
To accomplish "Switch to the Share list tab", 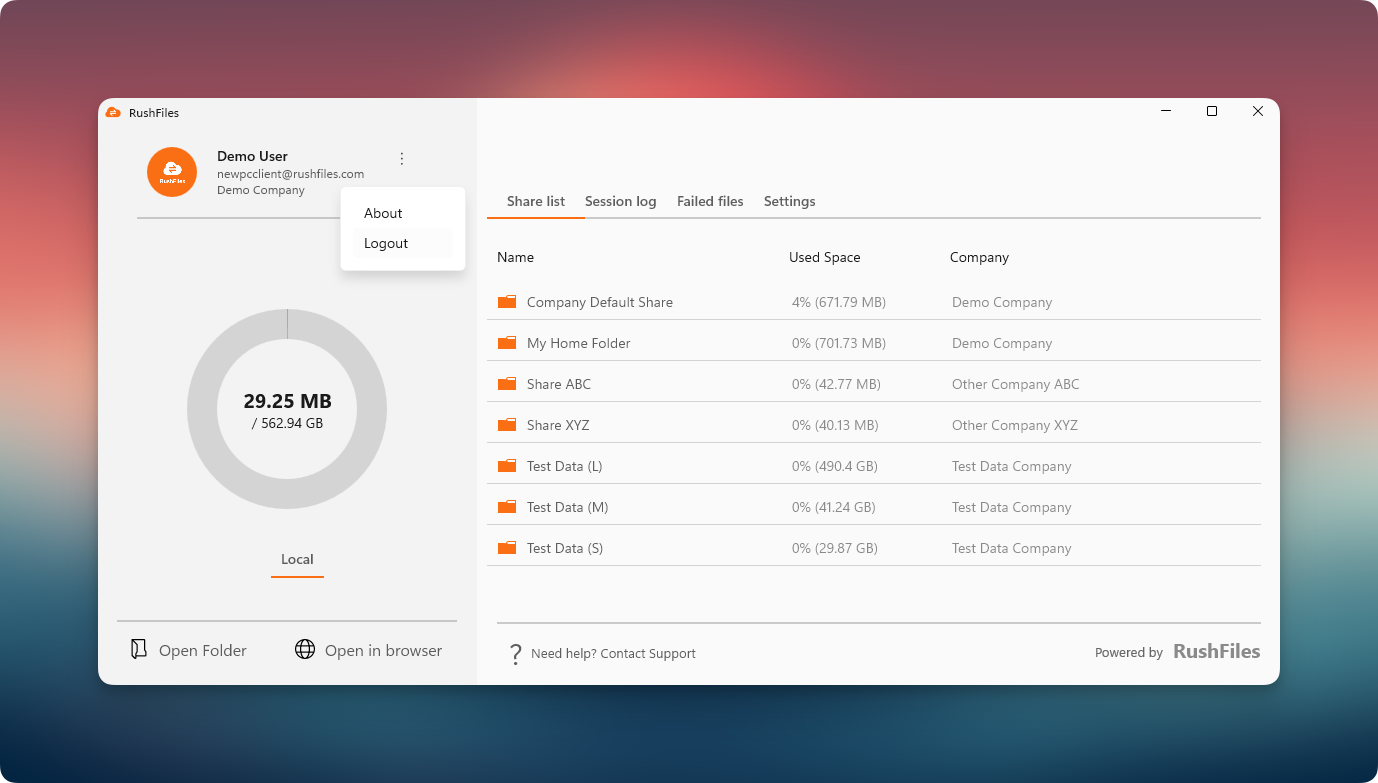I will [x=536, y=201].
